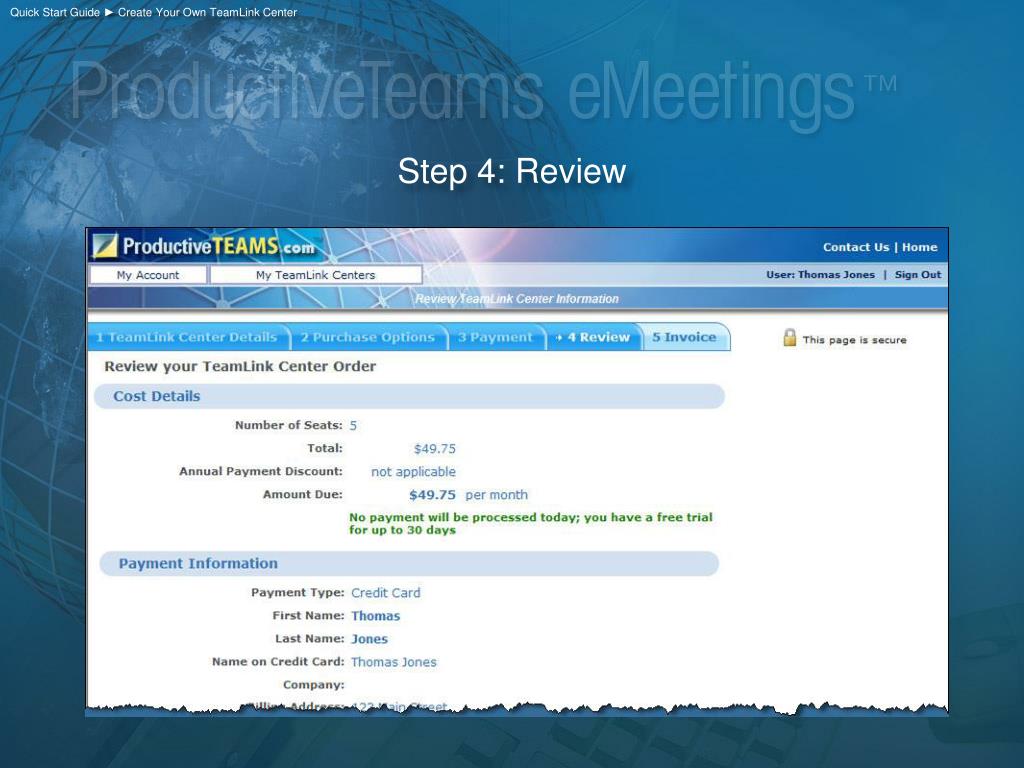Click the Company label
1024x768 pixels.
313,684
